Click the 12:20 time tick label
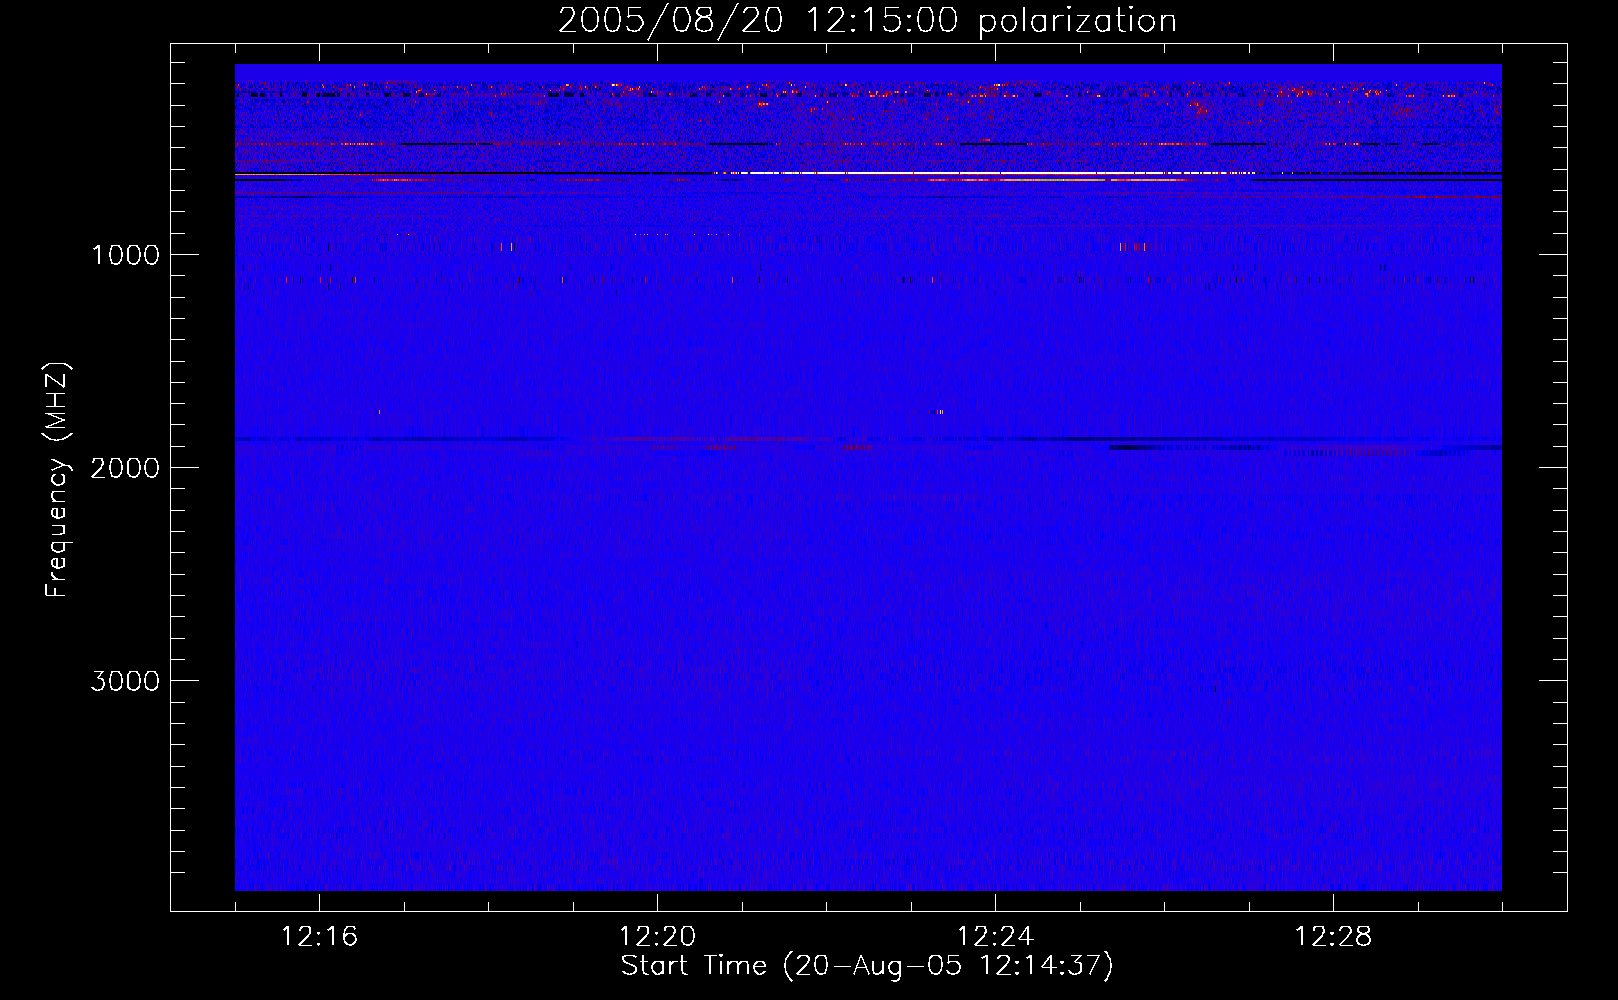Image resolution: width=1618 pixels, height=1000 pixels. (657, 936)
